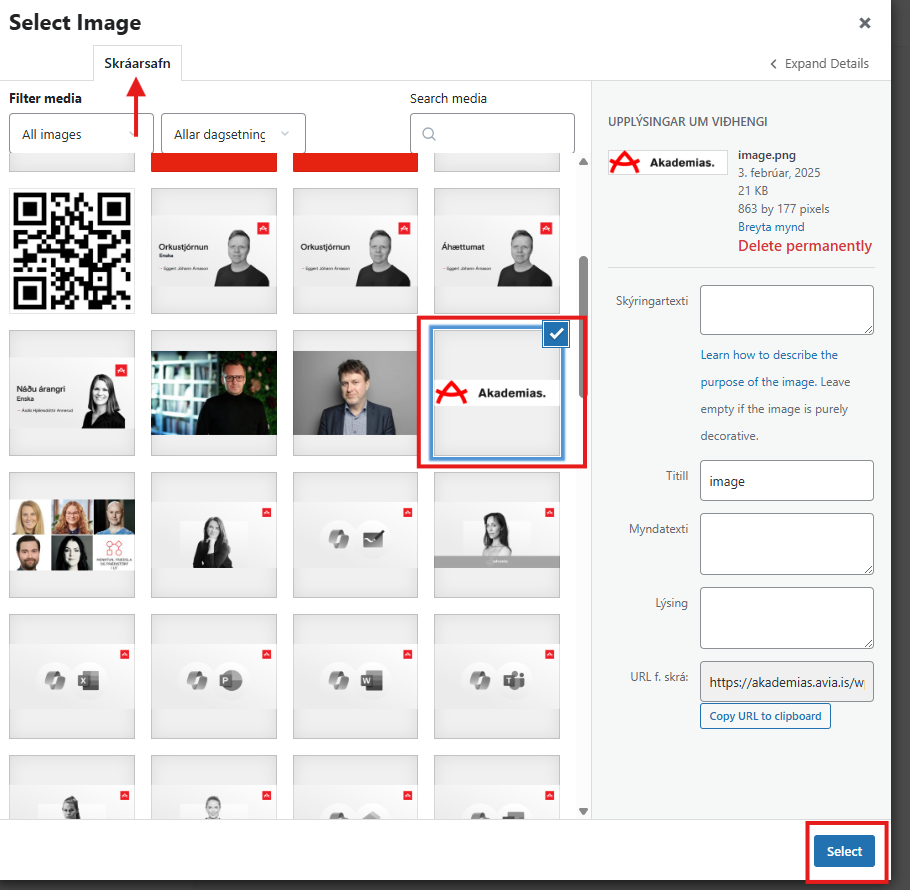The width and height of the screenshot is (910, 890).
Task: Open the All images filter dropdown
Action: (x=81, y=134)
